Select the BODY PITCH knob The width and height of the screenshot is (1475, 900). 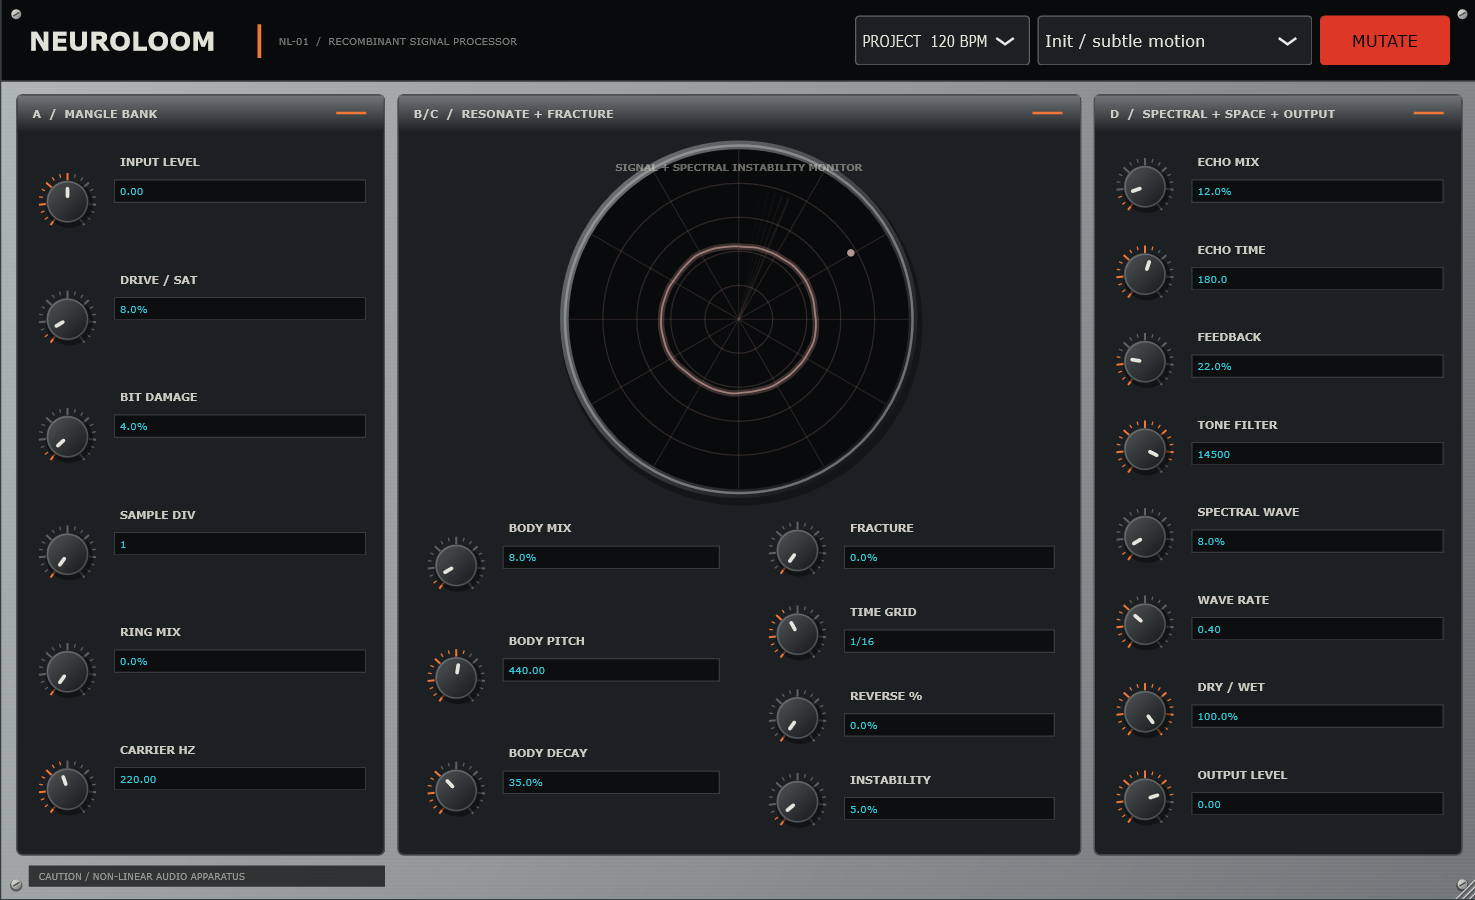[x=456, y=677]
